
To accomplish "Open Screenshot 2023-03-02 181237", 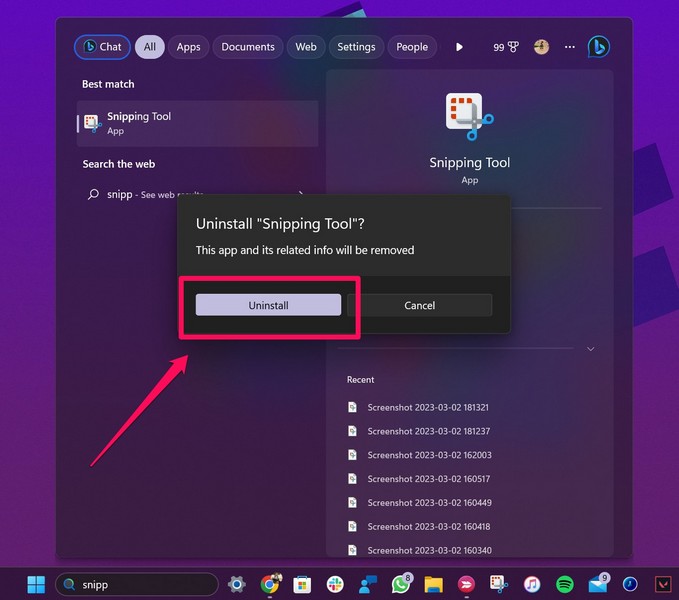I will [x=429, y=431].
